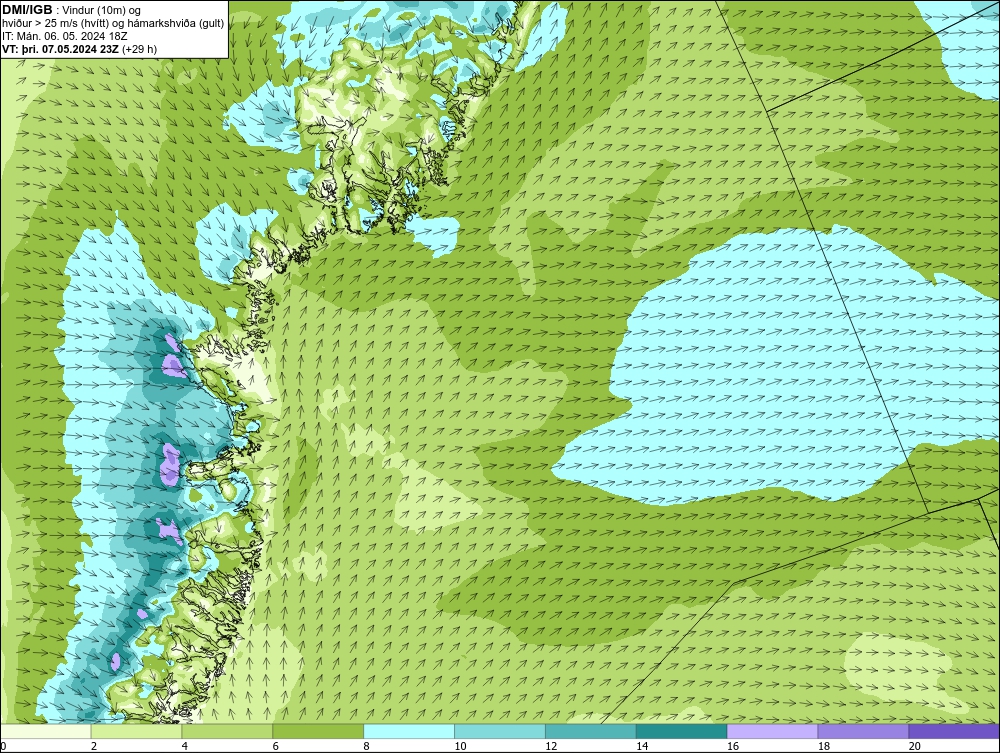Screen dimensions: 1000x753
Task: Click the above 20 m/s dark purple swatch
Action: point(954,731)
